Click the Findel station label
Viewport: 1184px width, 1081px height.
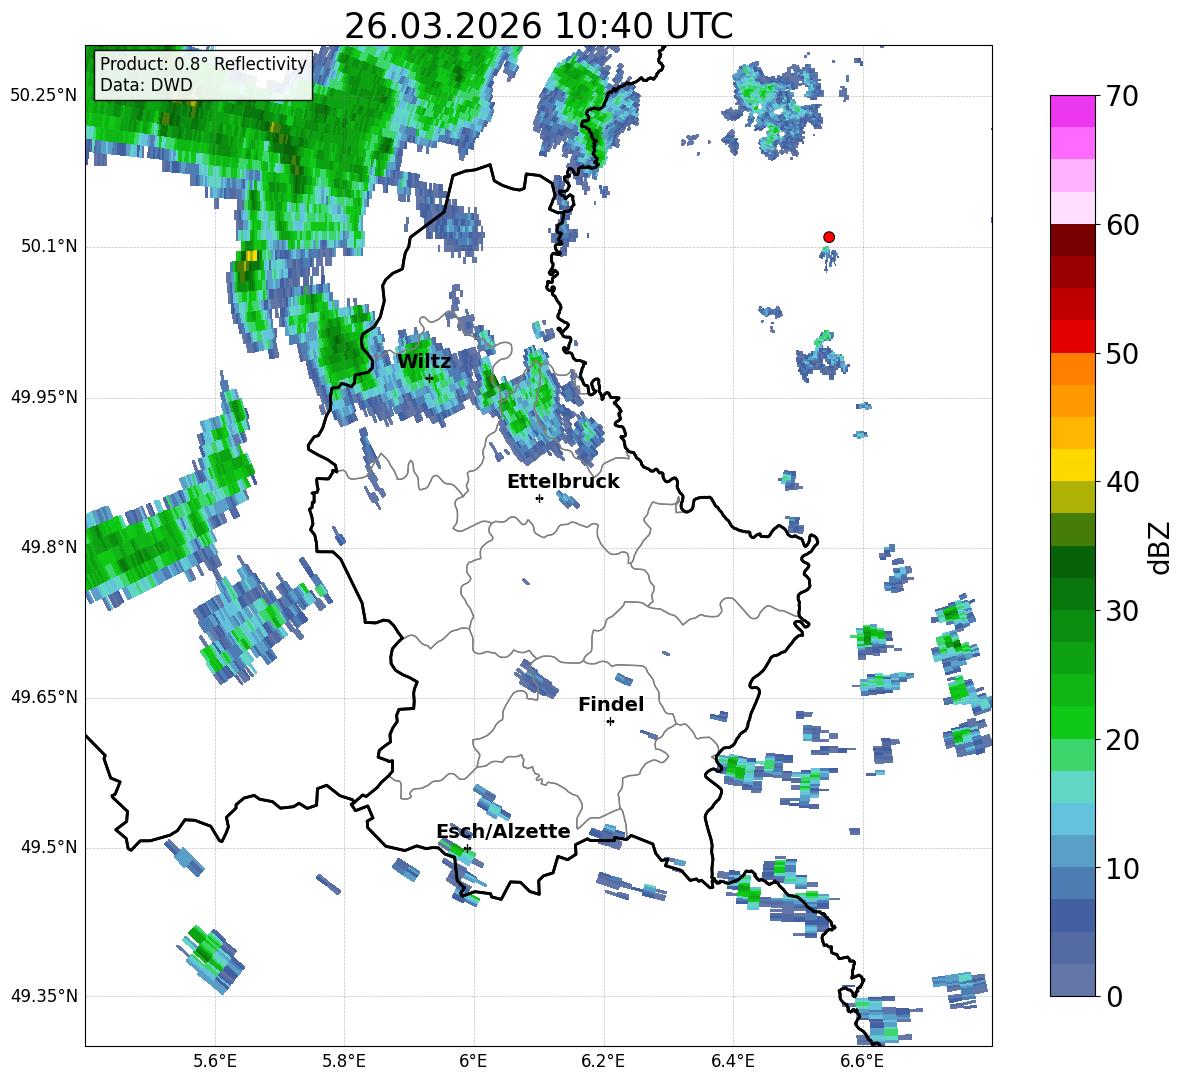pos(611,704)
